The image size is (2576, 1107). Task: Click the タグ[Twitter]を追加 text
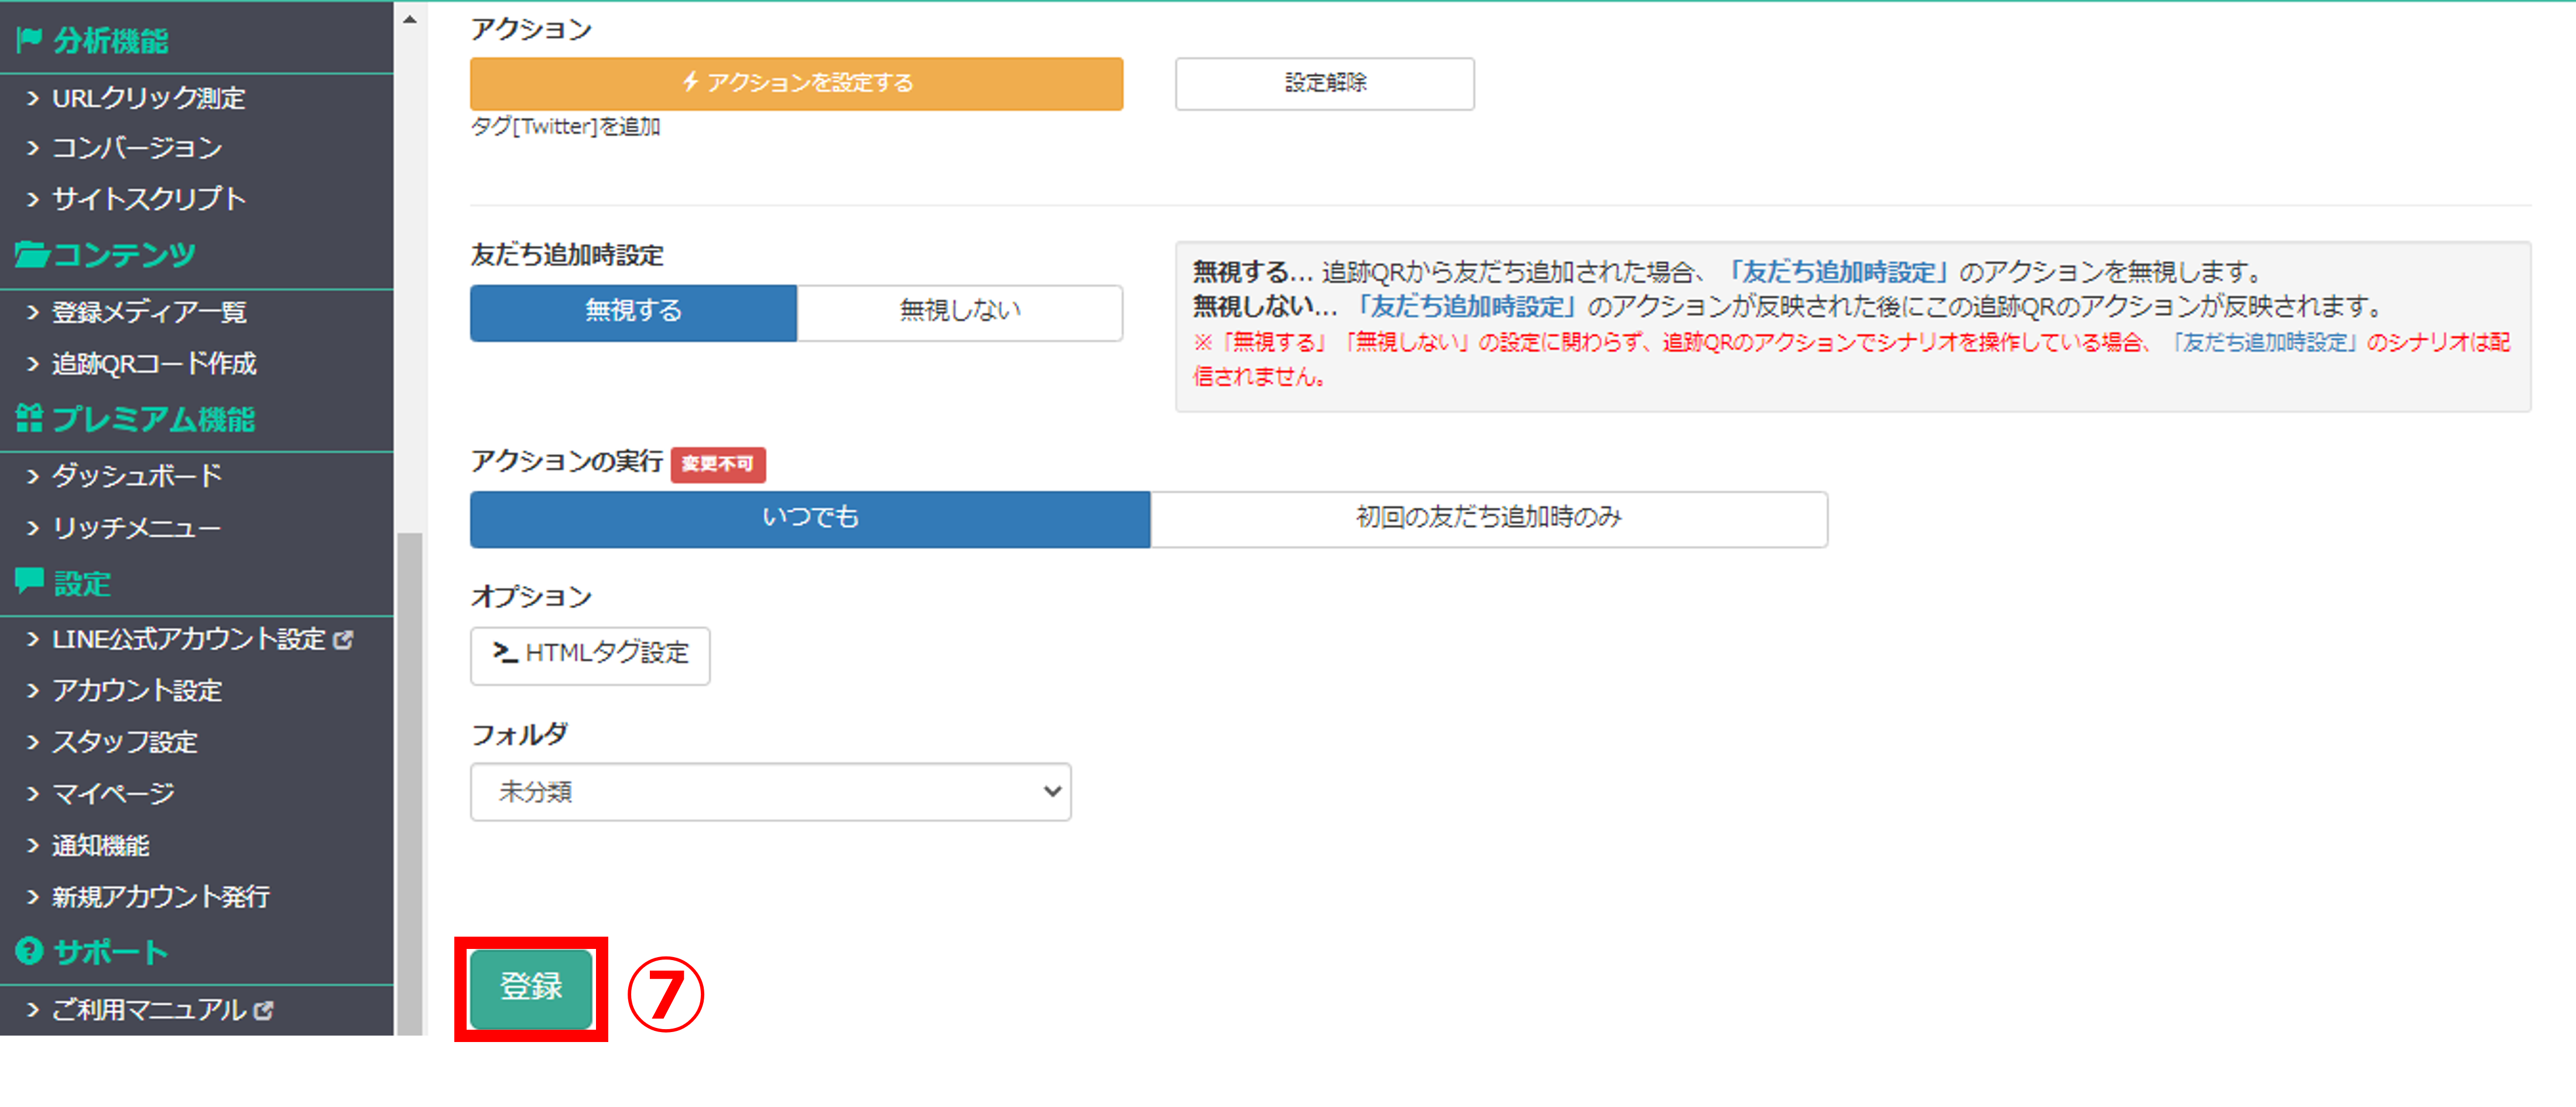(x=566, y=127)
